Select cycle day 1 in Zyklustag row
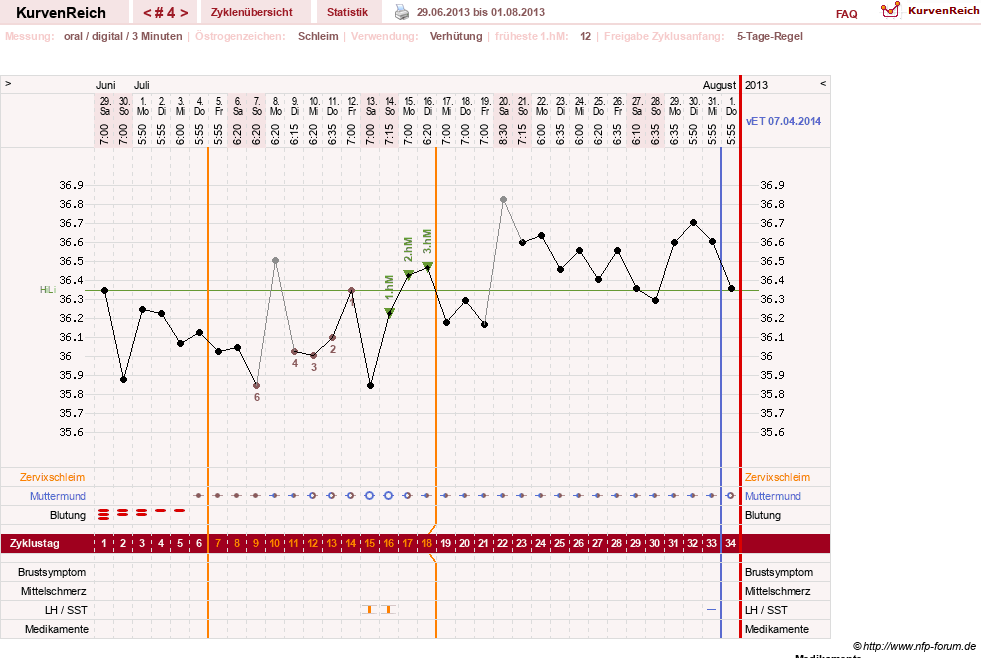The image size is (981, 658). pyautogui.click(x=104, y=544)
